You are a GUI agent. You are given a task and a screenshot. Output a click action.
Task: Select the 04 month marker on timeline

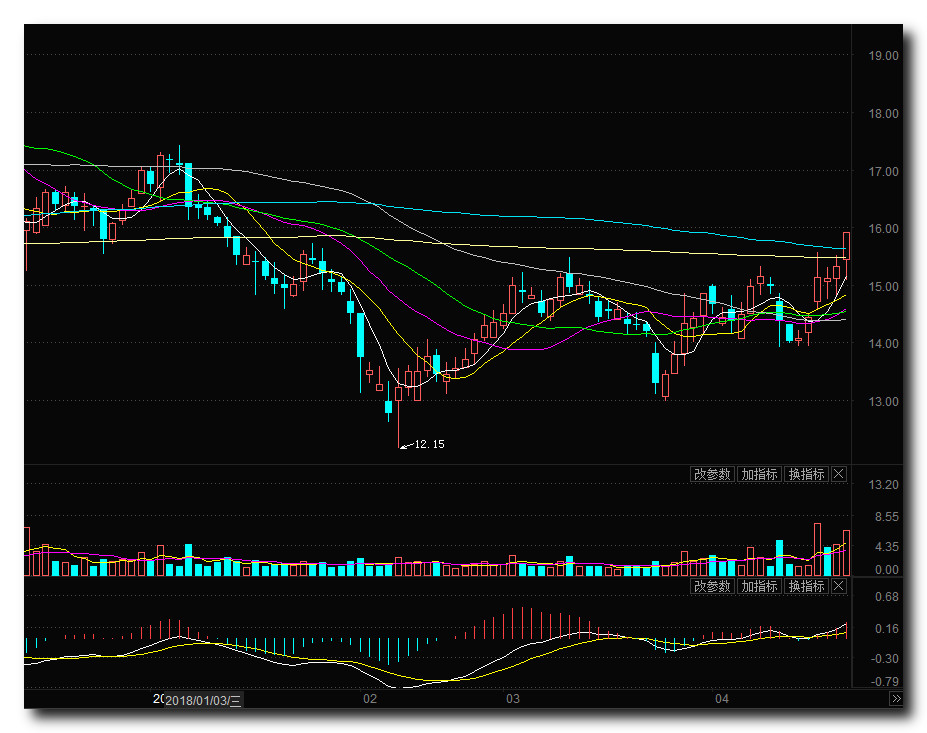click(x=722, y=699)
